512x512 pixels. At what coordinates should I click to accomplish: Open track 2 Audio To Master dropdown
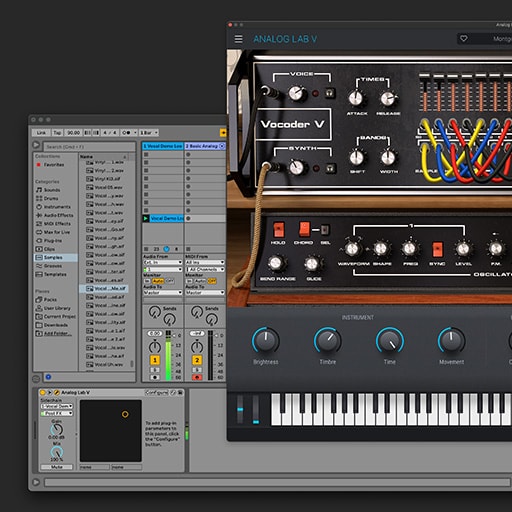205,292
